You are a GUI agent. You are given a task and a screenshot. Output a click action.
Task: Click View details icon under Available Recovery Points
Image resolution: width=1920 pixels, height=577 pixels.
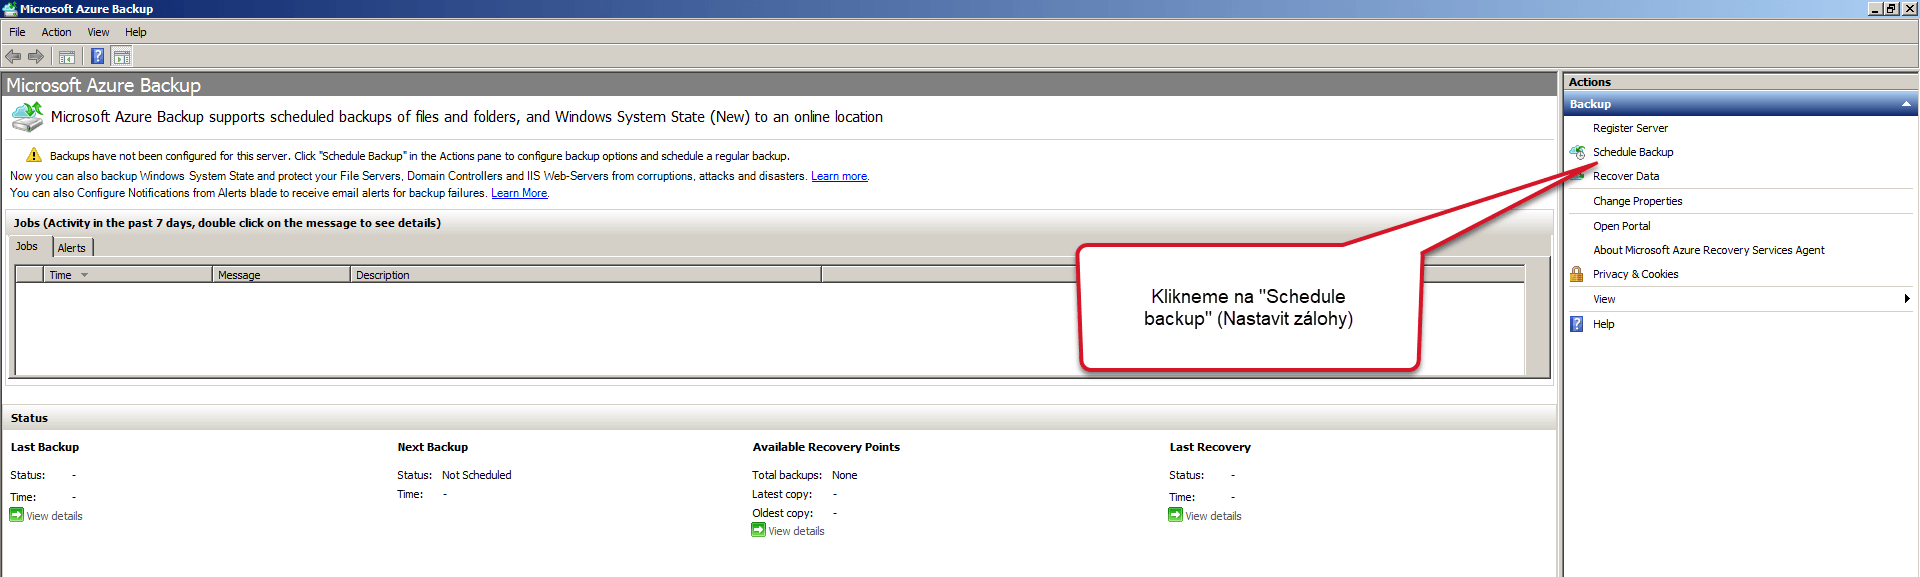tap(759, 530)
